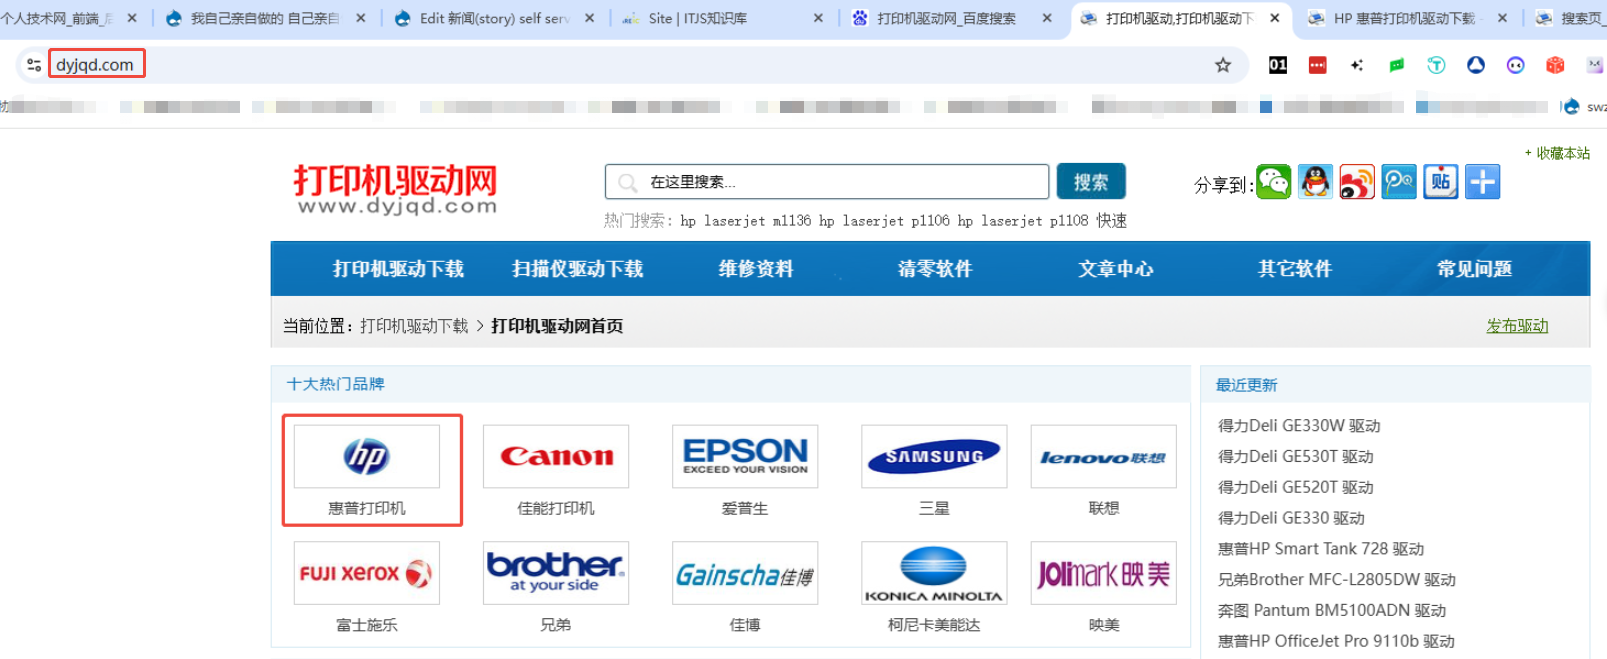
Task: Open the 常见问题 navigation menu
Action: (x=1474, y=269)
